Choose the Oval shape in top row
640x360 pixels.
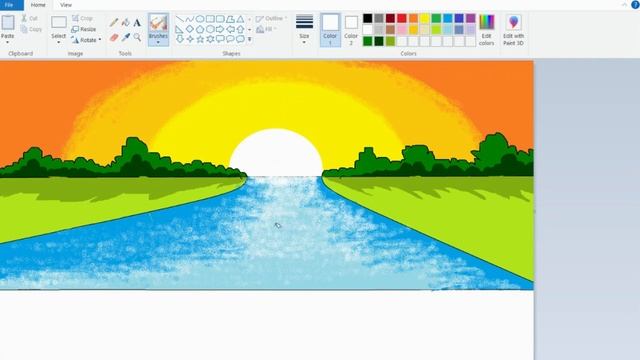point(200,19)
